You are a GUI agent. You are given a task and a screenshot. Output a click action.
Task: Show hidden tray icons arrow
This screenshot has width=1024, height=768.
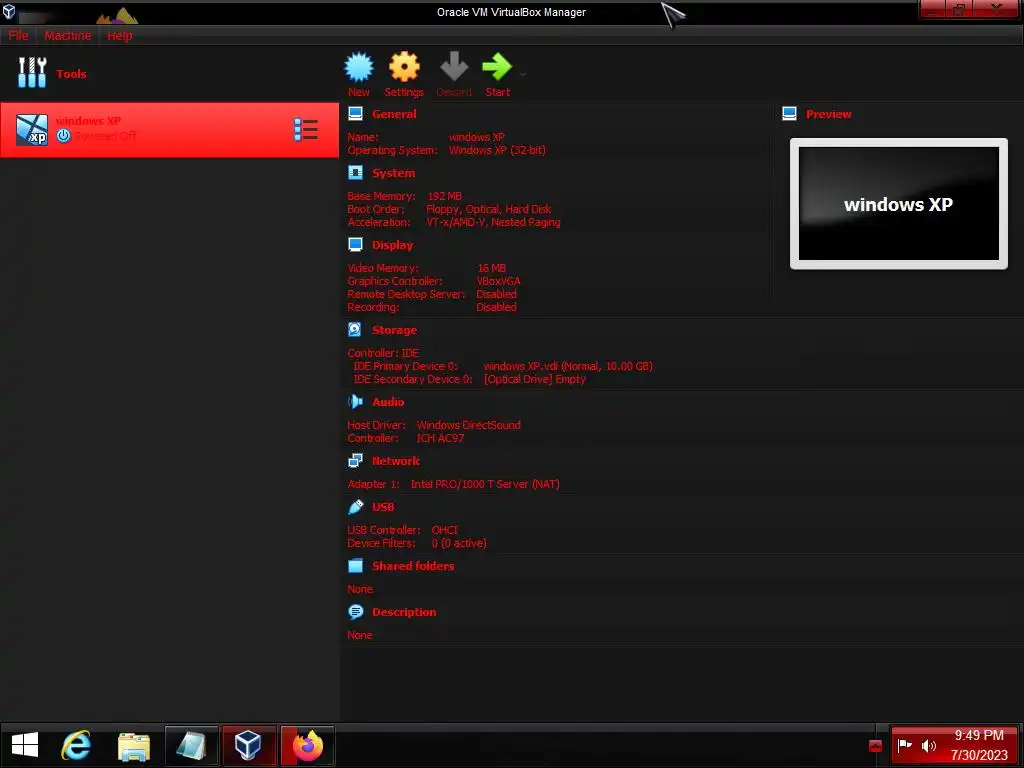(876, 746)
